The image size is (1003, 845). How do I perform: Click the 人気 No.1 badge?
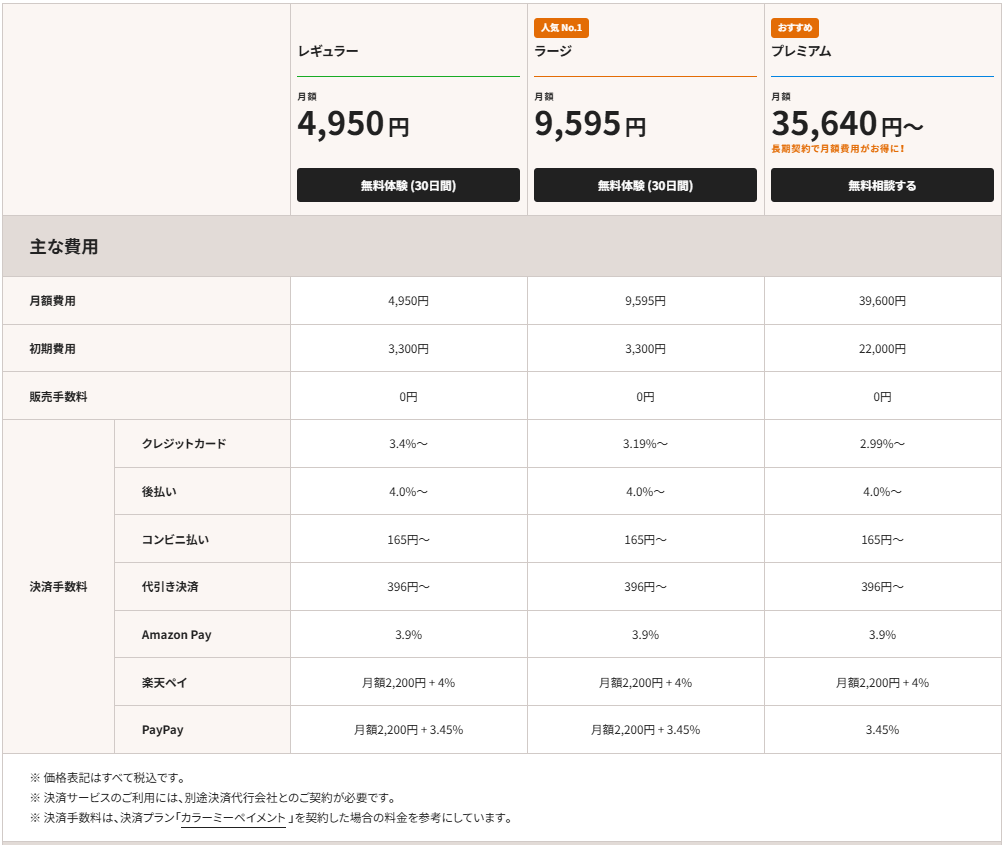(x=561, y=28)
